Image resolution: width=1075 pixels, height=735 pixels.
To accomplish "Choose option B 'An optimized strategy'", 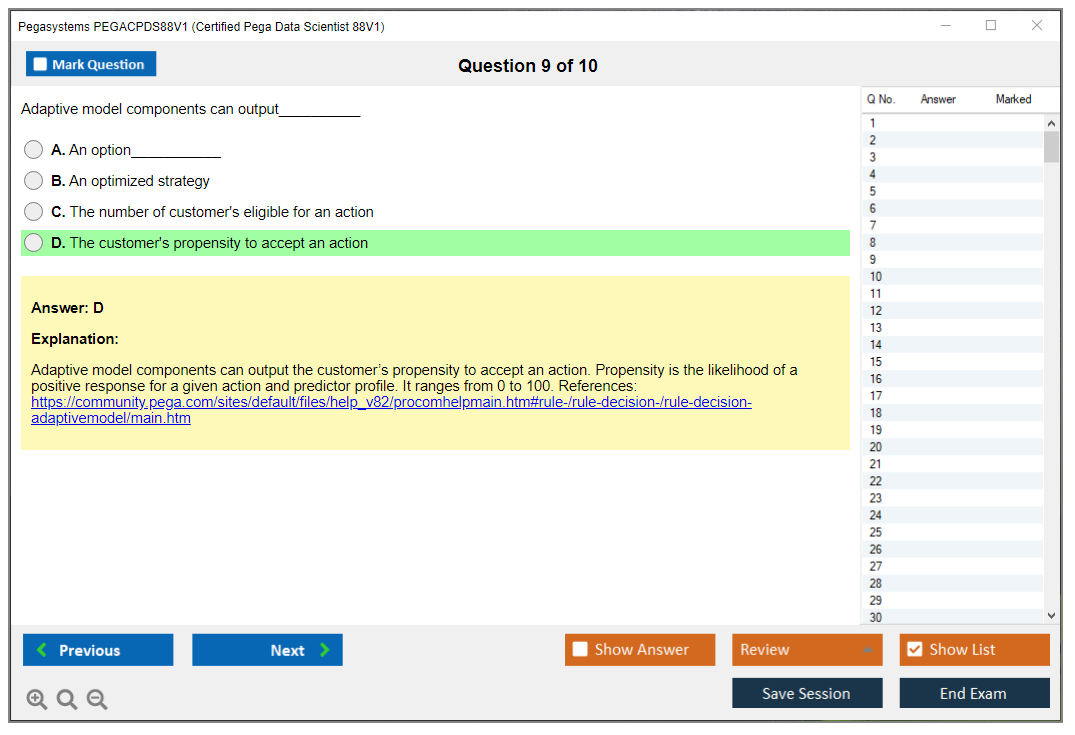I will click(x=33, y=181).
